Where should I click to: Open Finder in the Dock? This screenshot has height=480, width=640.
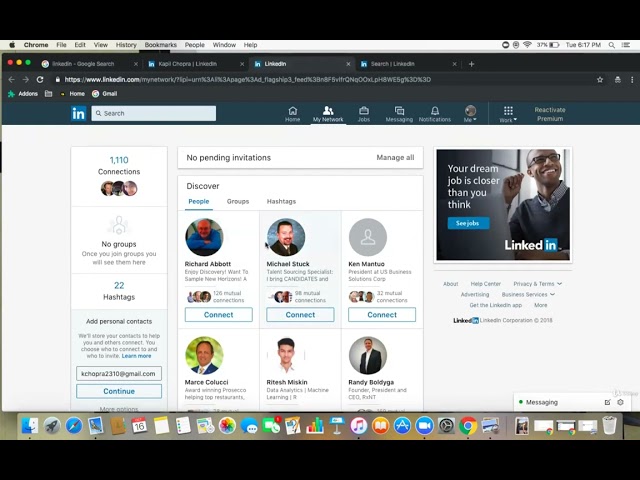pyautogui.click(x=30, y=426)
